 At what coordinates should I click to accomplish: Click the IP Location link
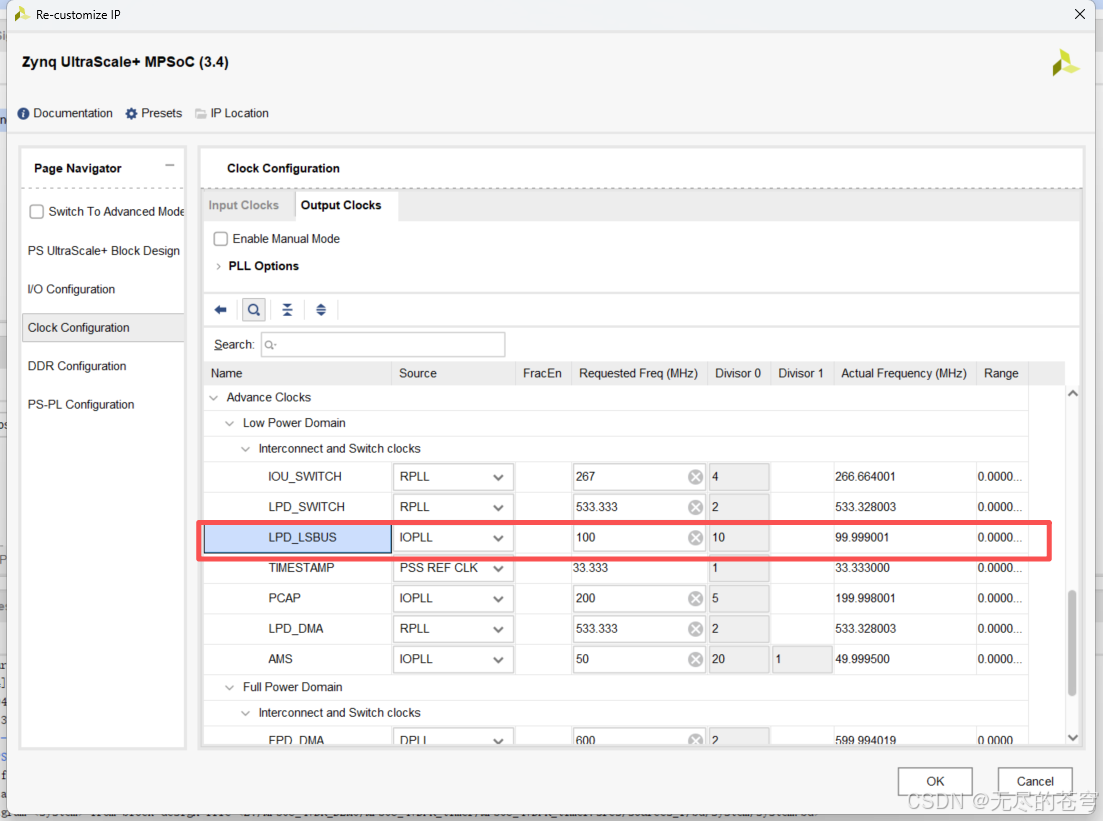(239, 113)
